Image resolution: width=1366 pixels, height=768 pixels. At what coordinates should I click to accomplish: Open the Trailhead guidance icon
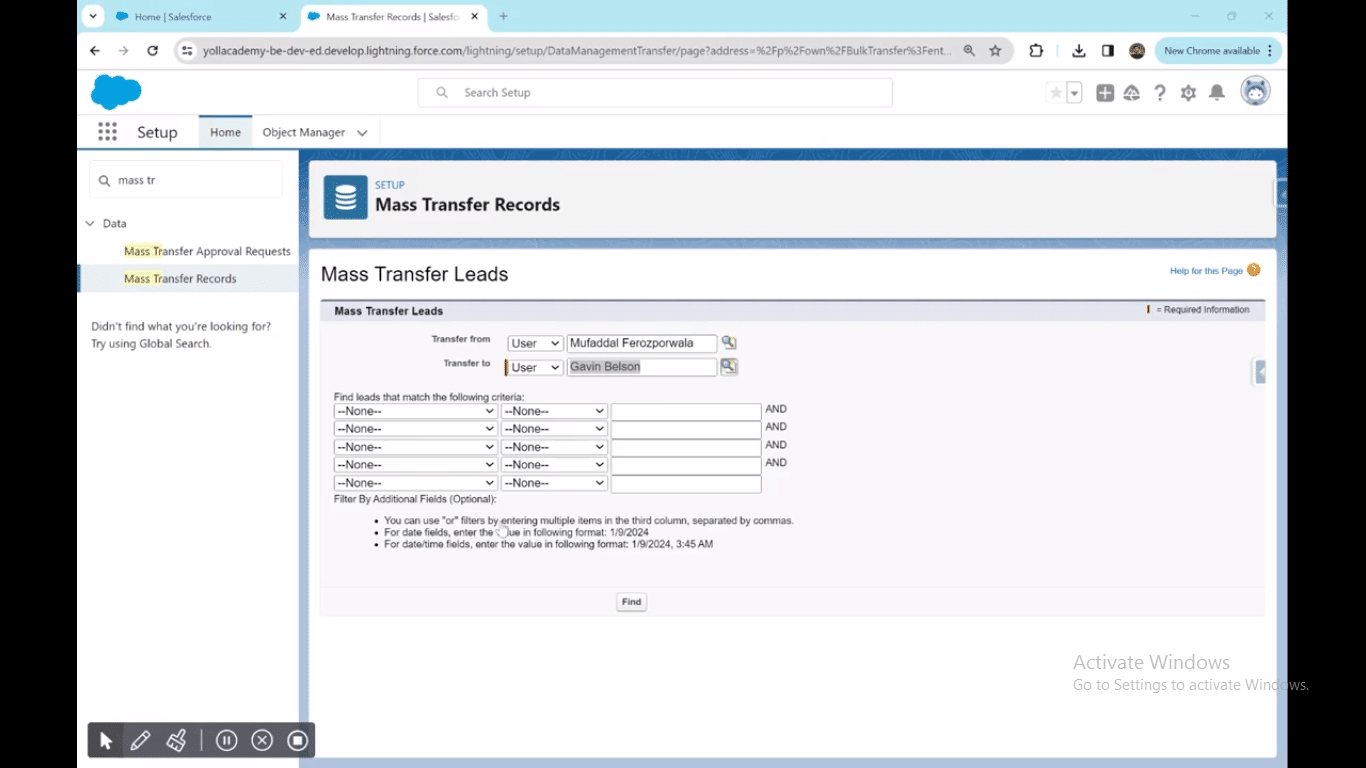click(x=1132, y=93)
